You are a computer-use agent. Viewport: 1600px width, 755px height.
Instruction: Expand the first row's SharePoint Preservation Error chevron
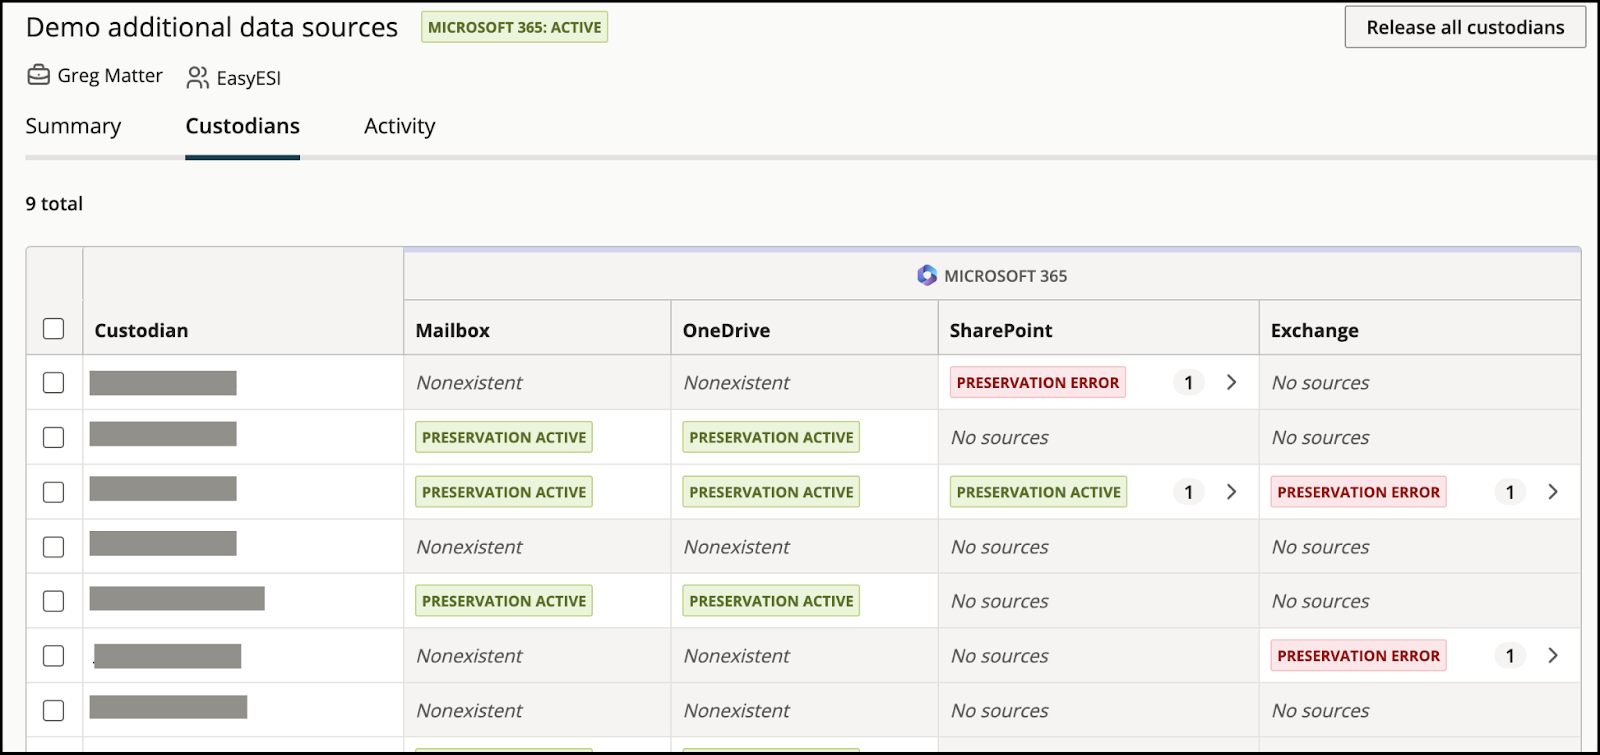click(1232, 382)
